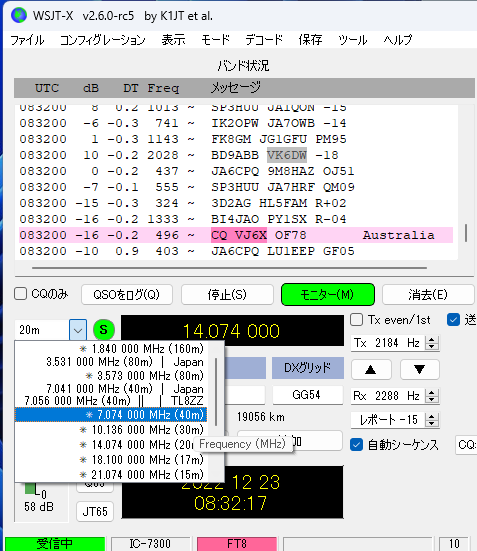Collapse the 20m band dropdown arrow
The height and width of the screenshot is (551, 477).
pyautogui.click(x=78, y=330)
